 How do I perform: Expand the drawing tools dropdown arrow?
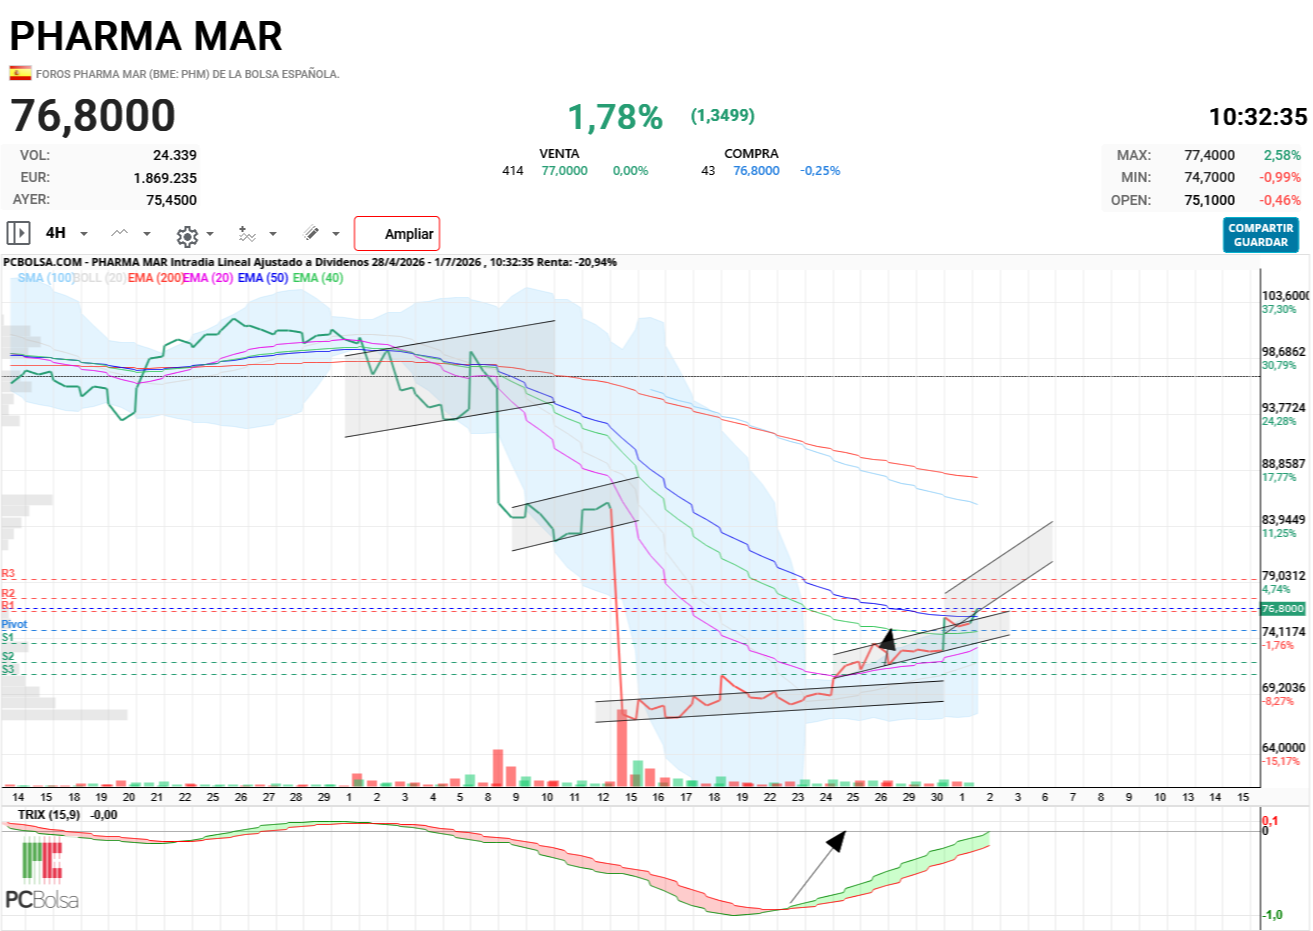pos(336,234)
